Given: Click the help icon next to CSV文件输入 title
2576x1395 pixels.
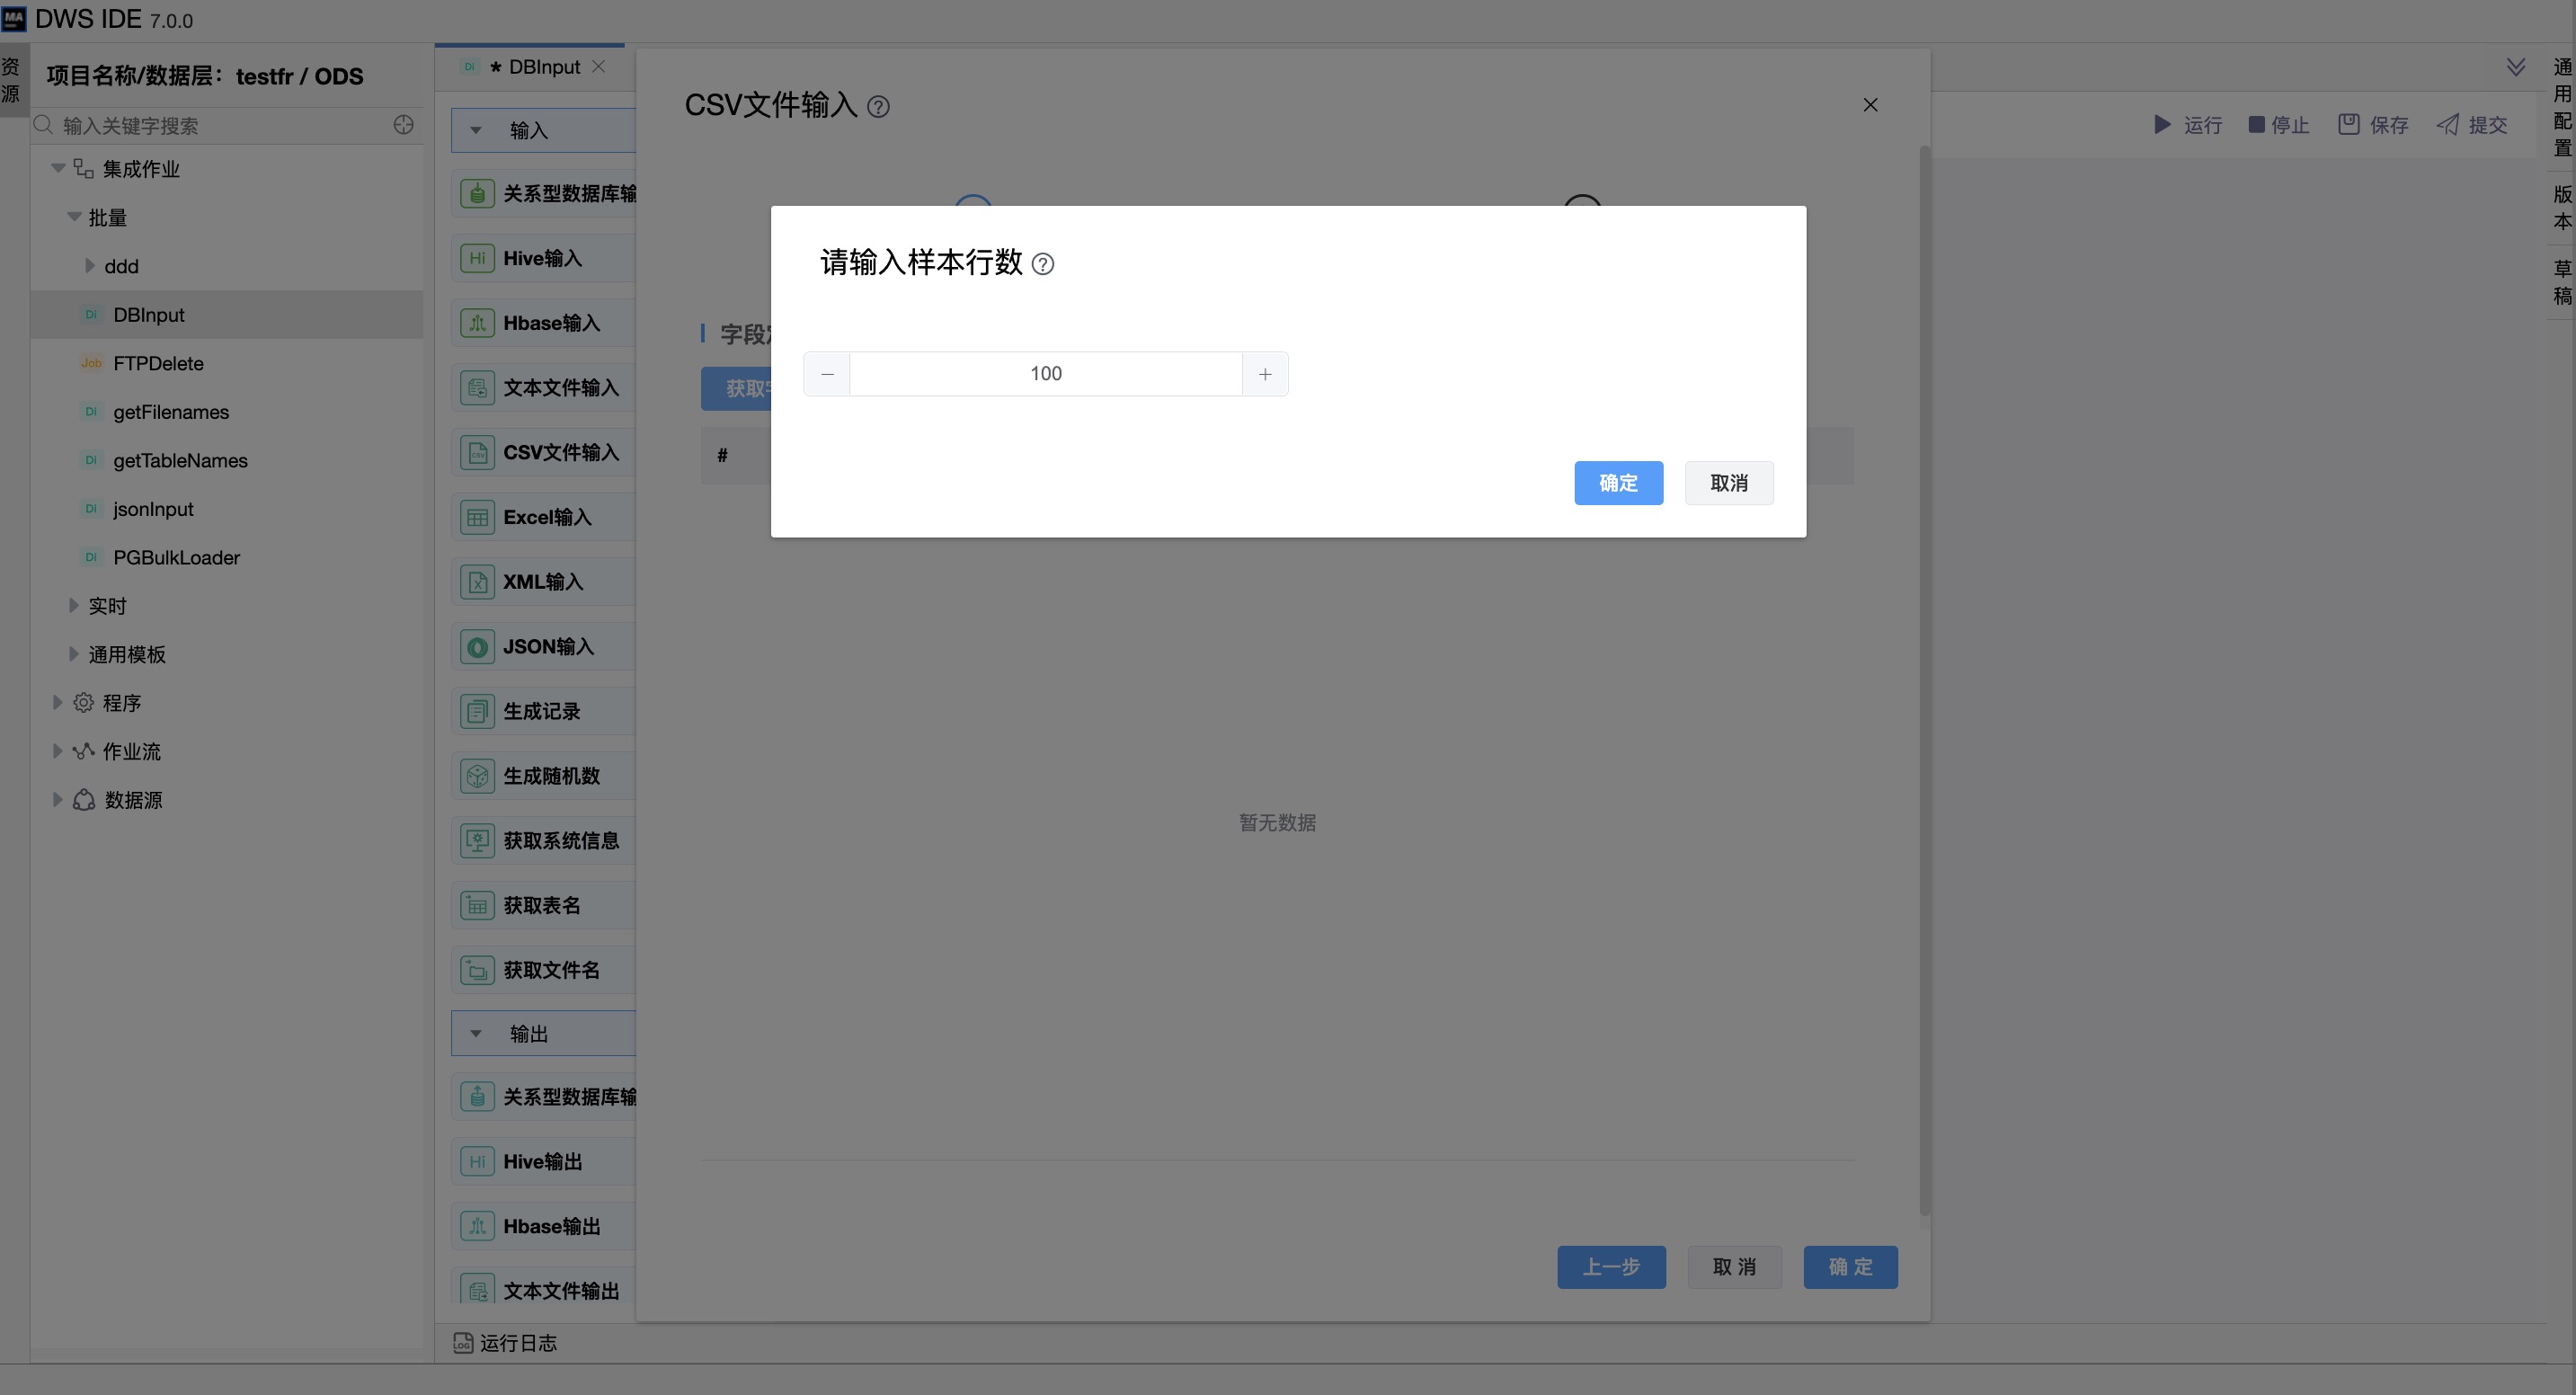Looking at the screenshot, I should (877, 107).
